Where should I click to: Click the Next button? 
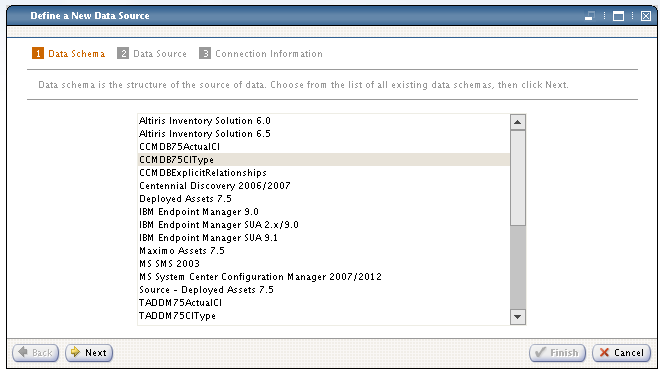tap(89, 353)
